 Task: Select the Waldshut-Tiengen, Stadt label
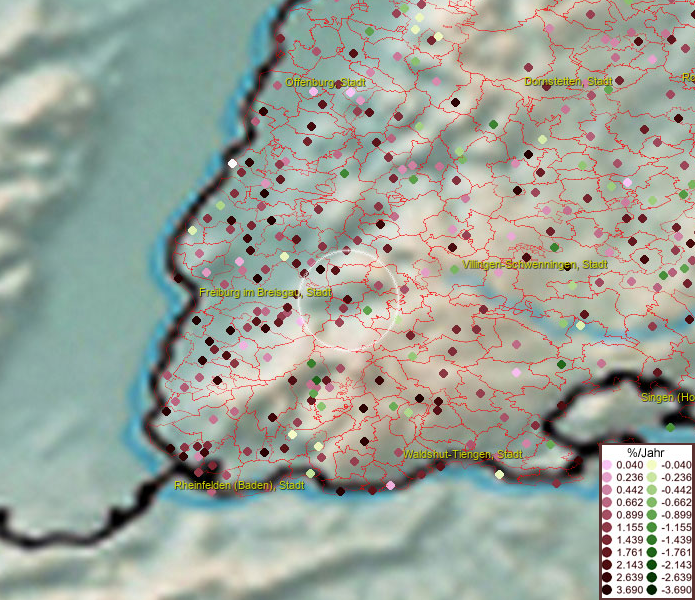pyautogui.click(x=463, y=454)
